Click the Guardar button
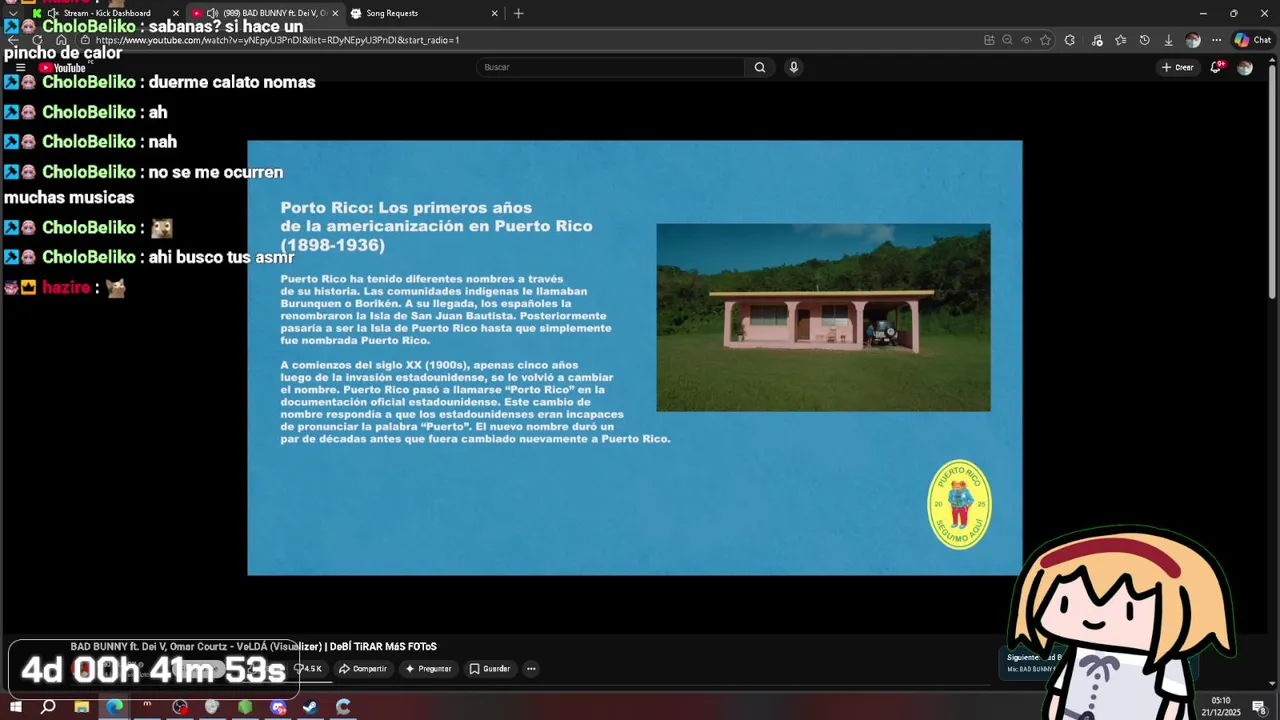The height and width of the screenshot is (720, 1280). click(490, 669)
